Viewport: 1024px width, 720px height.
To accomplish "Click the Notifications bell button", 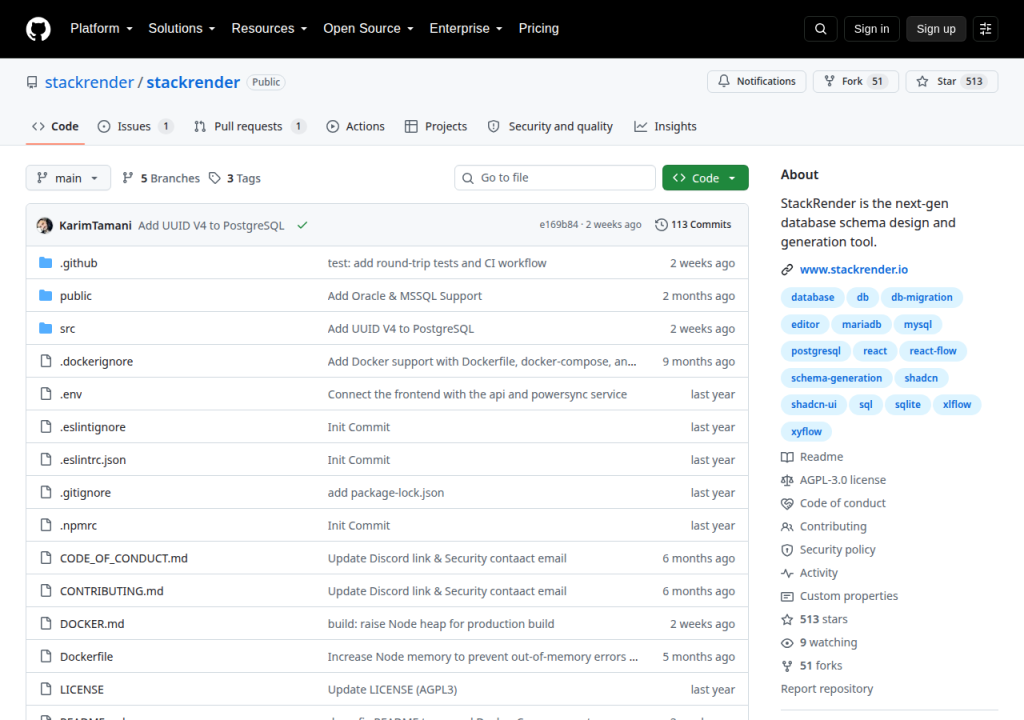I will 757,81.
